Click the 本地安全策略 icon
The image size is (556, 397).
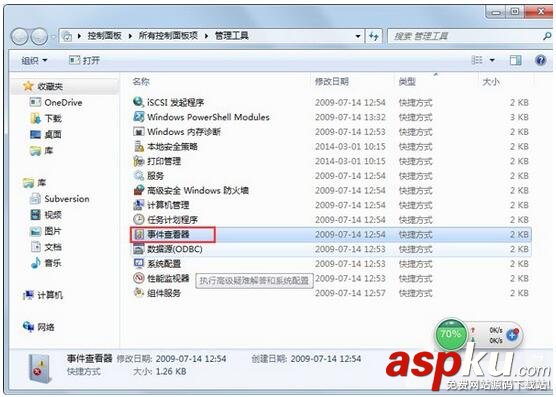[138, 146]
